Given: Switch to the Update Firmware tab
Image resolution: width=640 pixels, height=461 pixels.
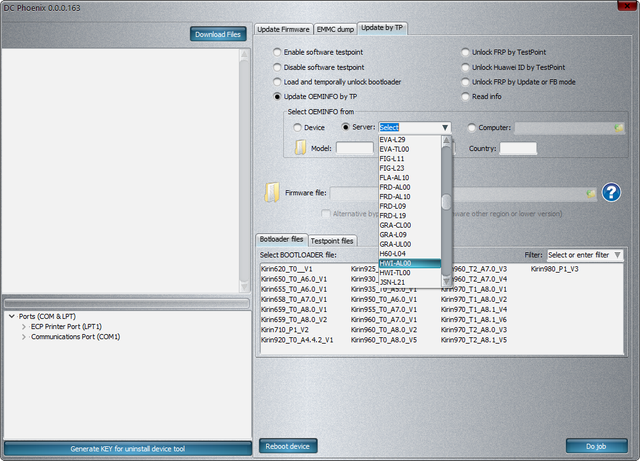Looking at the screenshot, I should point(283,29).
